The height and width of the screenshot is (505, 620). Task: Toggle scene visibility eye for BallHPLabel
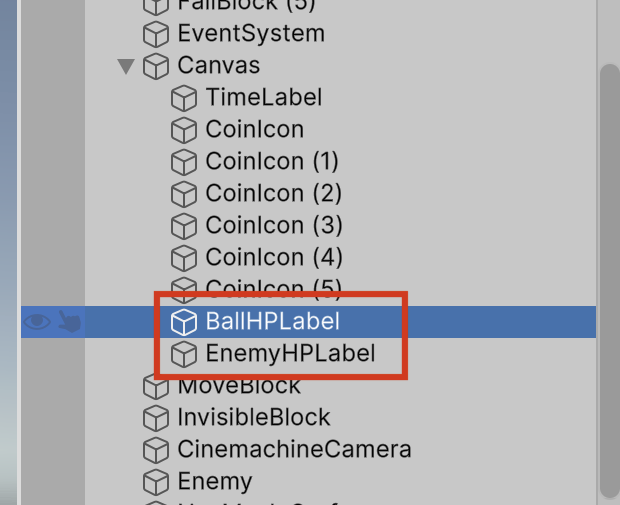[x=37, y=322]
